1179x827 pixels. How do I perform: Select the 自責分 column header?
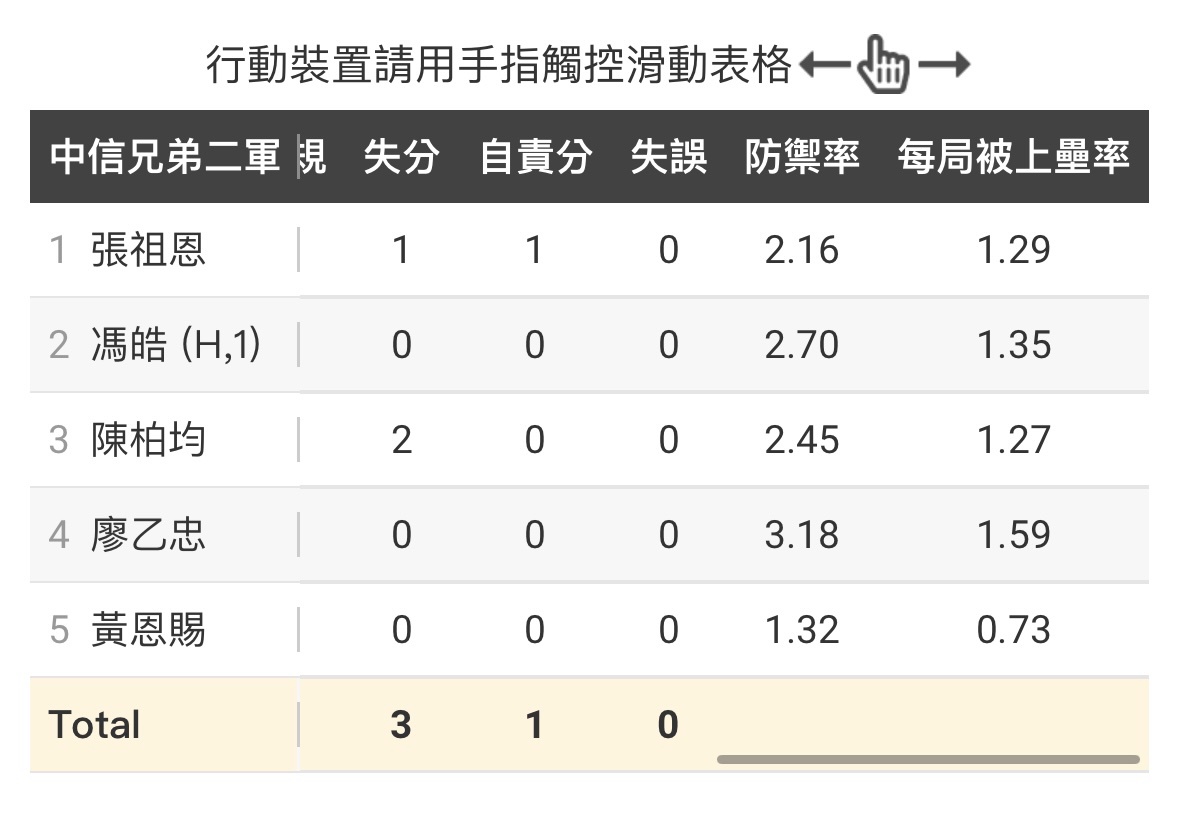[x=535, y=157]
